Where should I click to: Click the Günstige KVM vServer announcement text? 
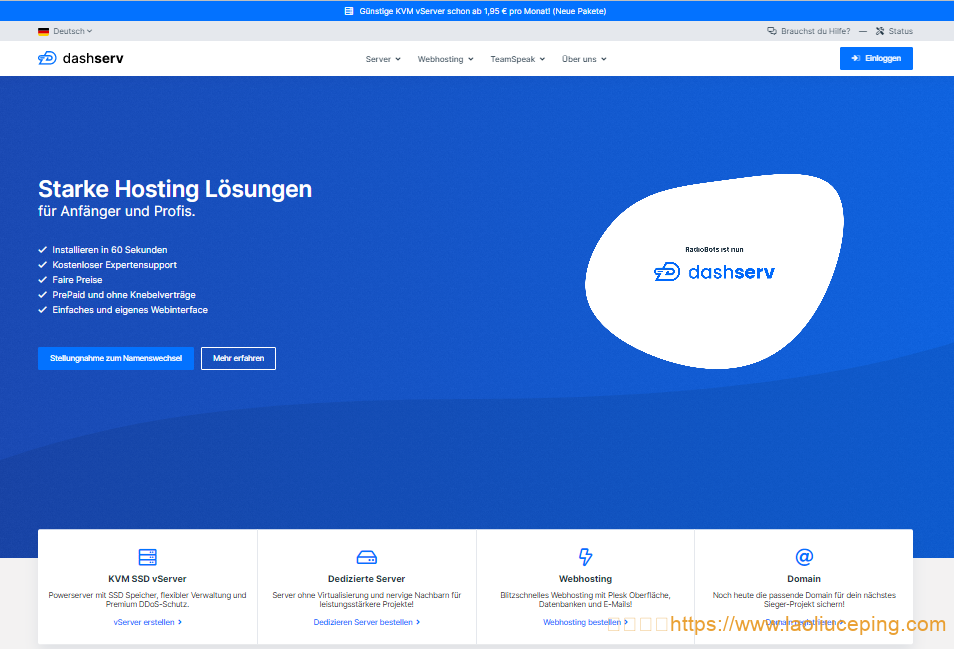coord(482,11)
